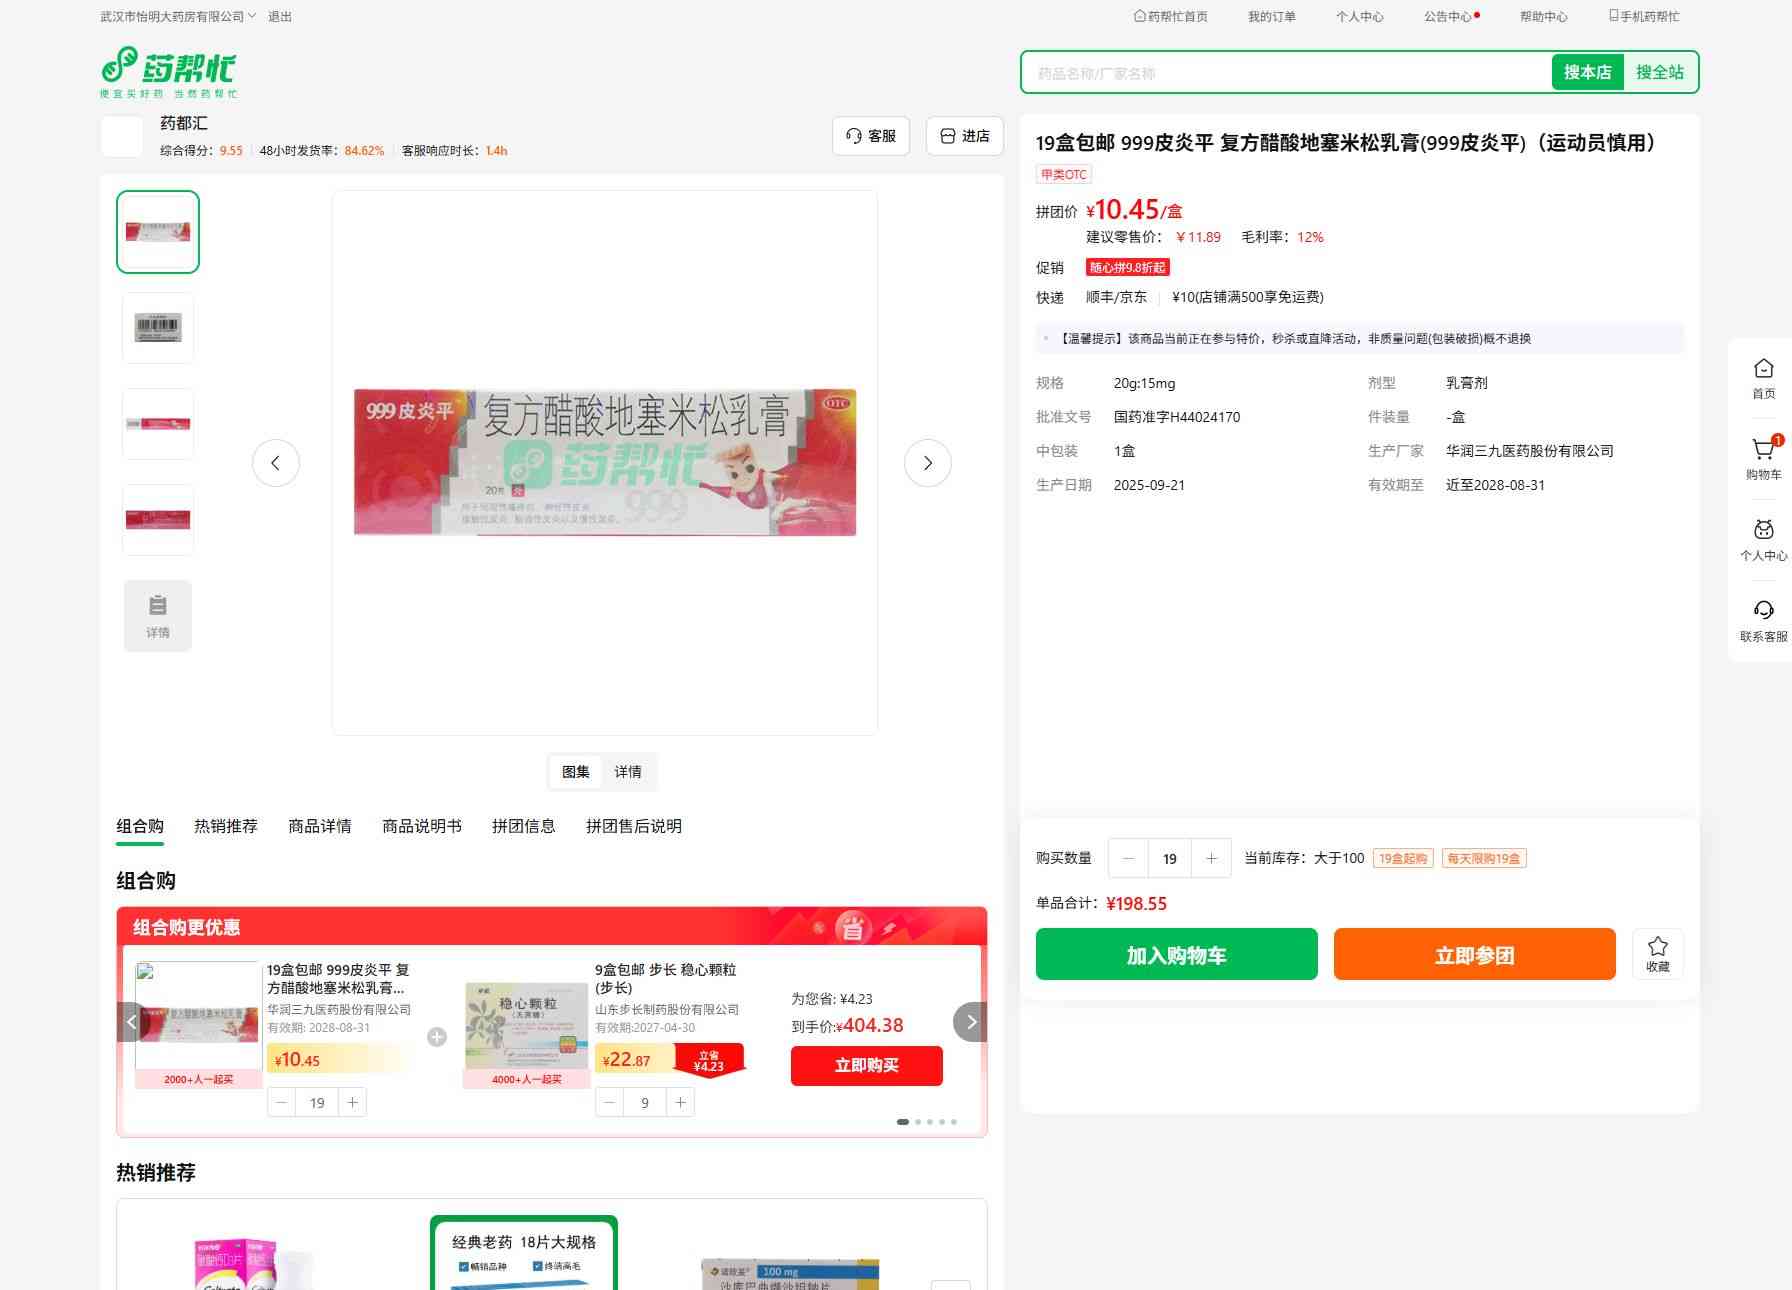The height and width of the screenshot is (1290, 1792).
Task: Click the green 加入购物车 button
Action: pyautogui.click(x=1176, y=955)
